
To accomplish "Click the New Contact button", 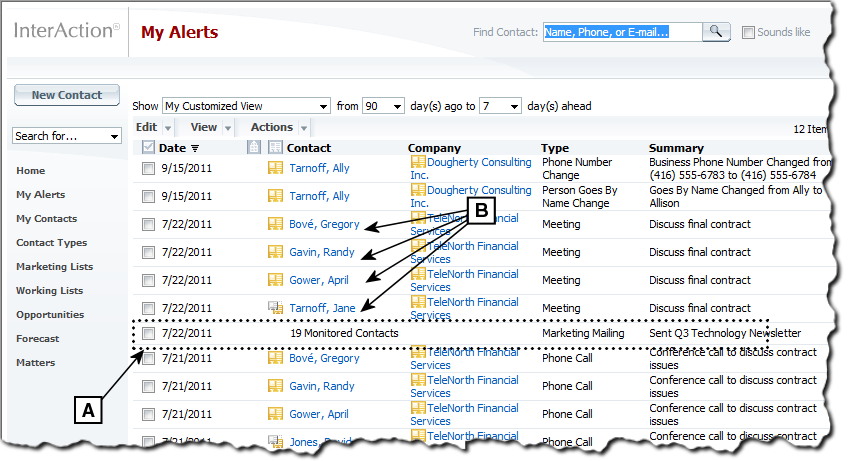I will pyautogui.click(x=67, y=95).
